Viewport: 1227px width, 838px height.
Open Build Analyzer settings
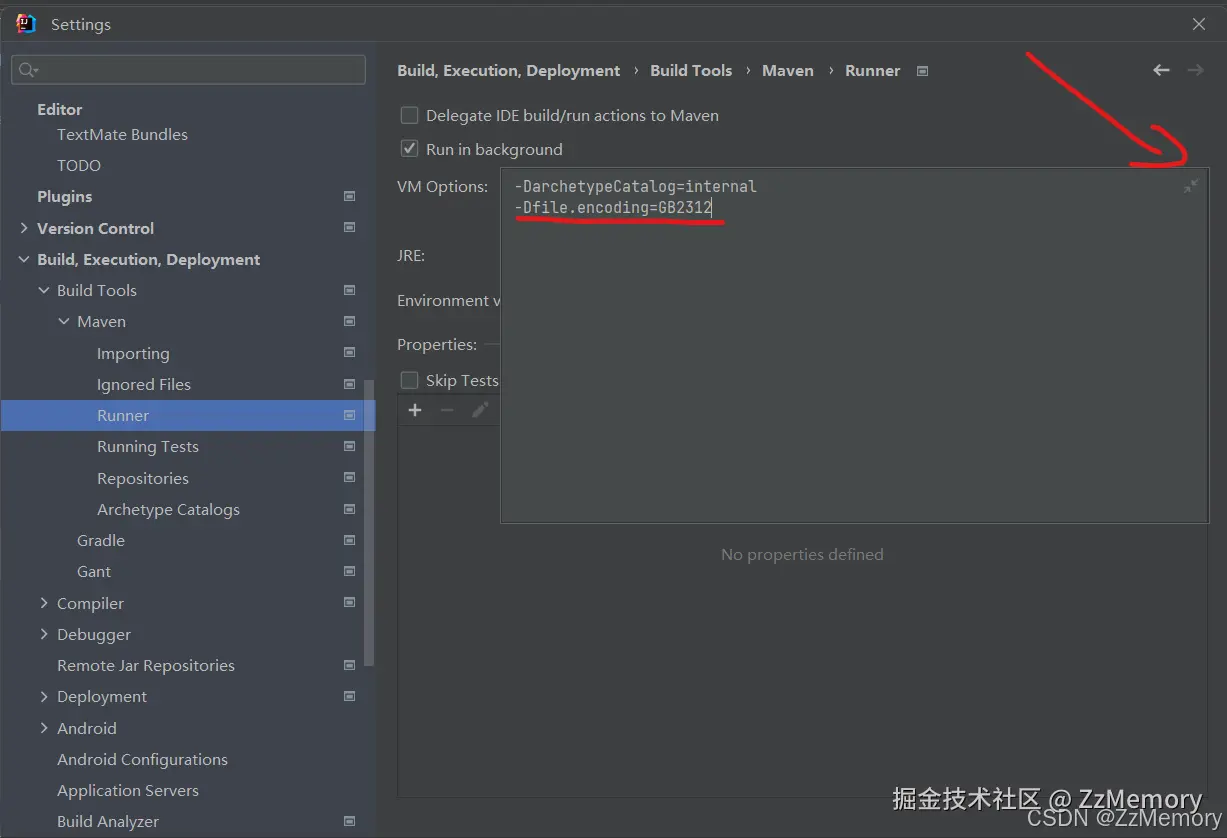coord(108,821)
